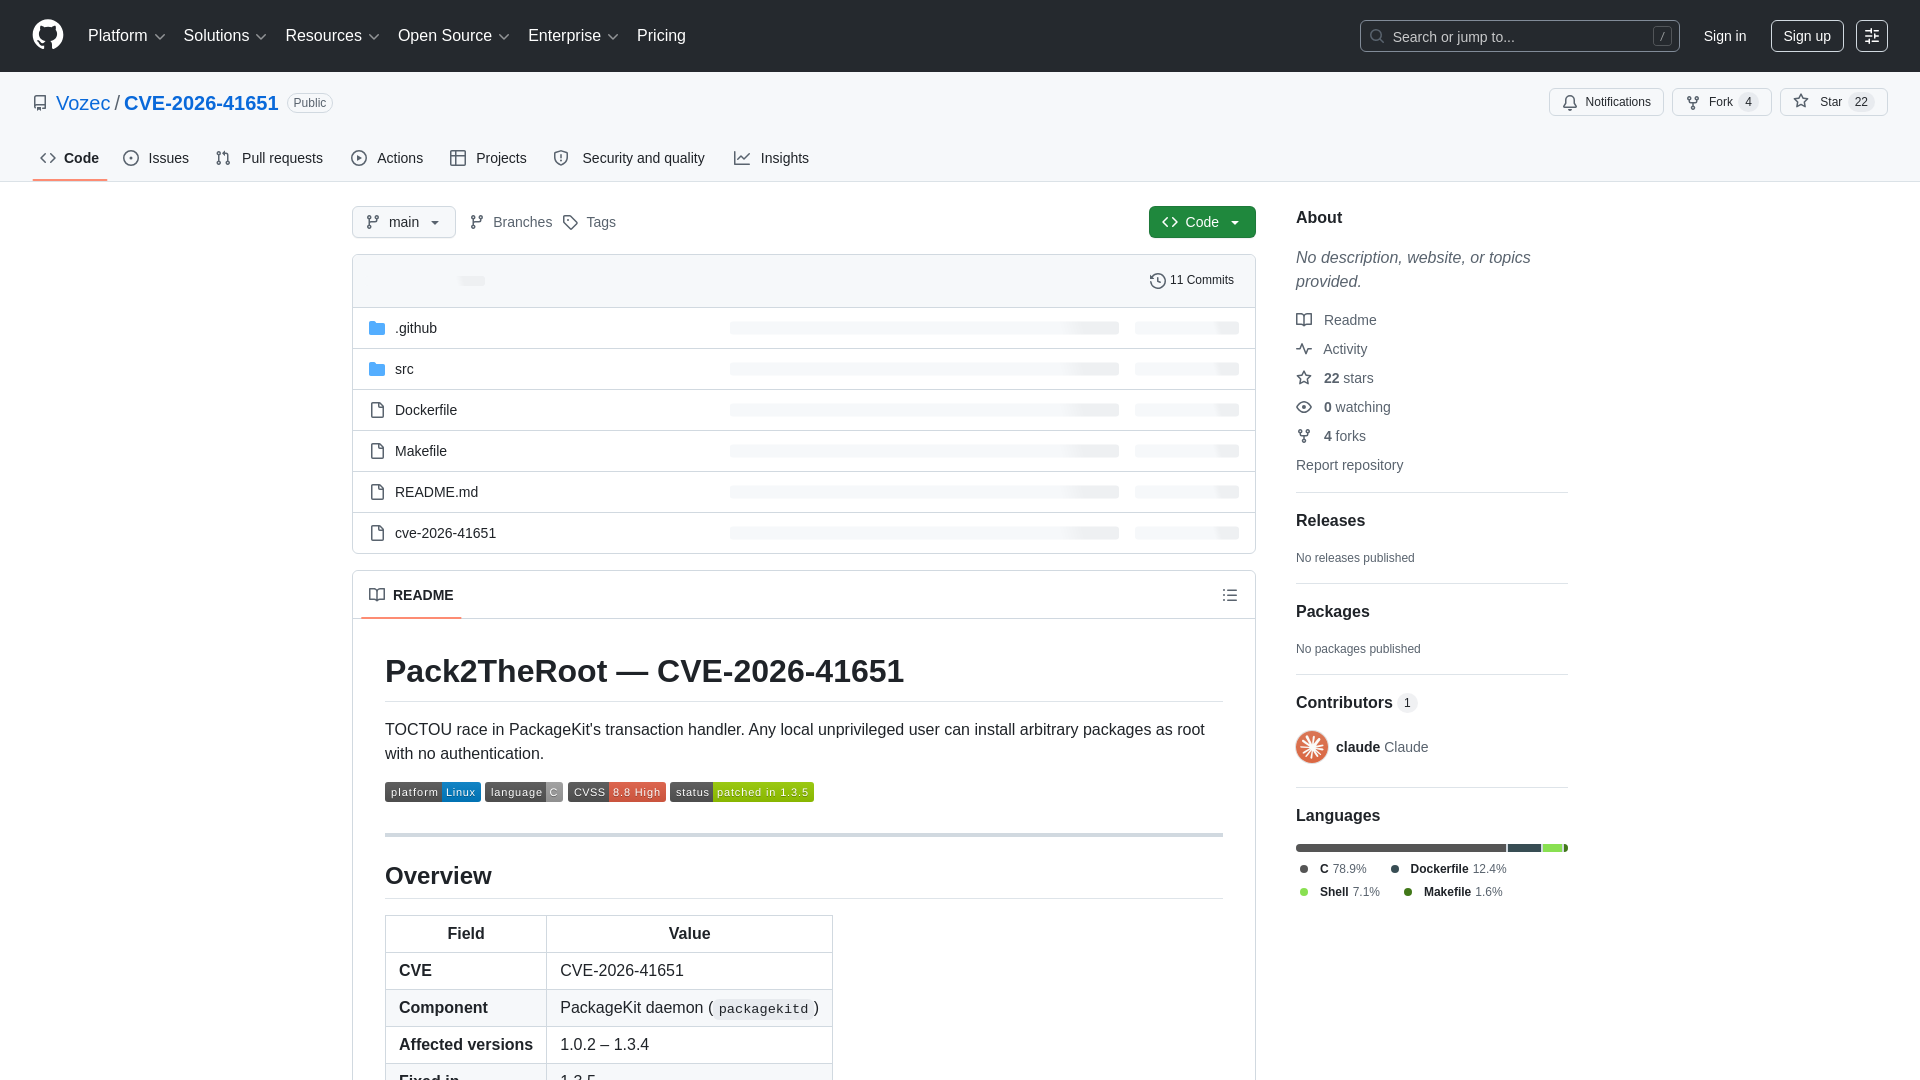The height and width of the screenshot is (1080, 1920).
Task: Select the Code tab
Action: tap(70, 158)
